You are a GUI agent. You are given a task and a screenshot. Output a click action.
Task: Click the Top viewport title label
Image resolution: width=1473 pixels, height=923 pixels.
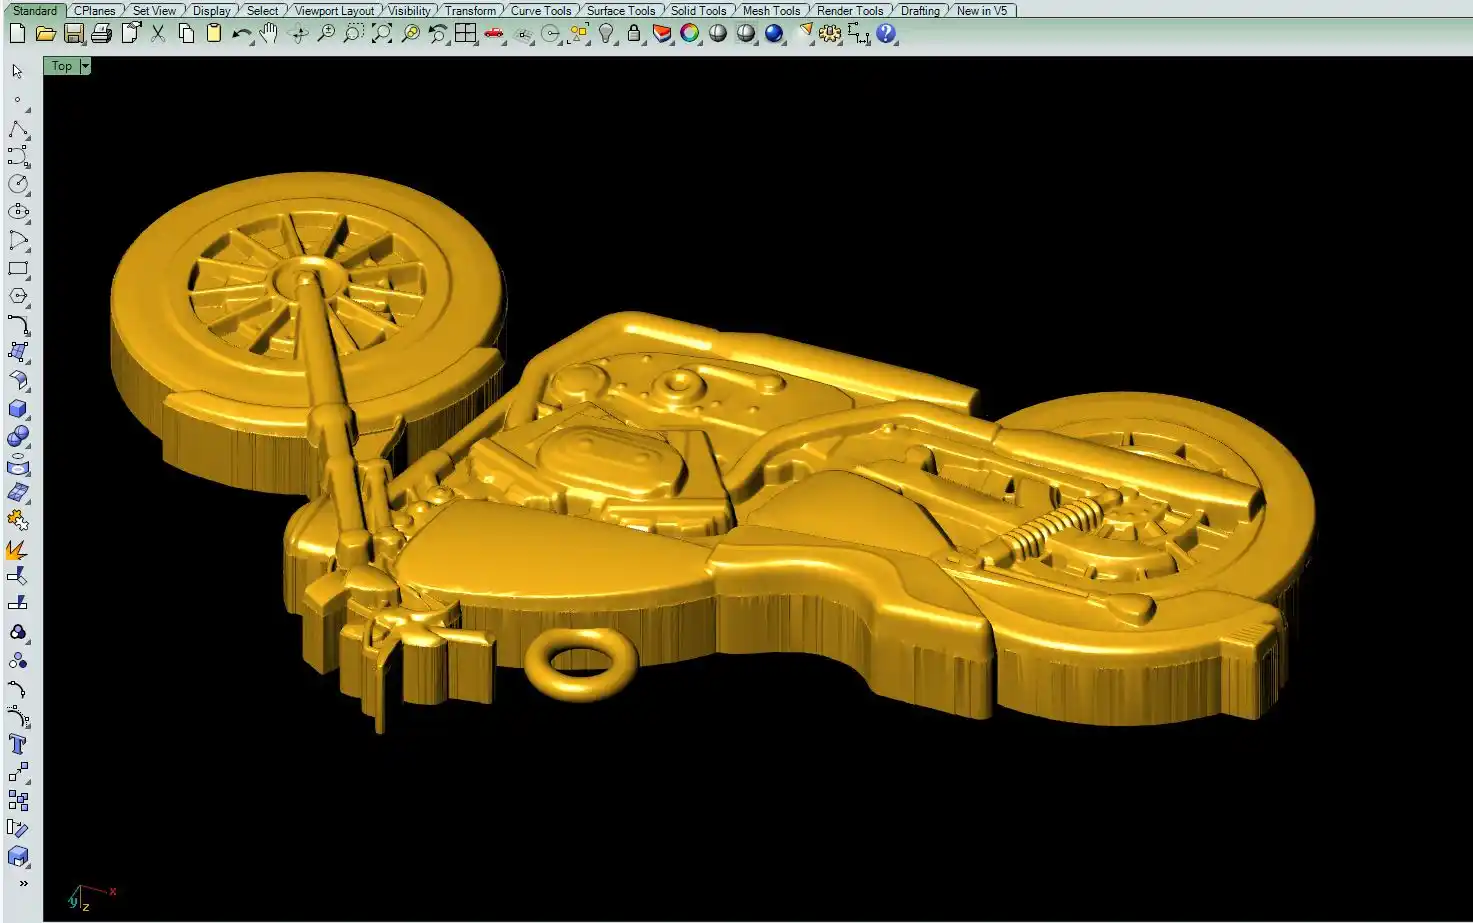click(62, 66)
